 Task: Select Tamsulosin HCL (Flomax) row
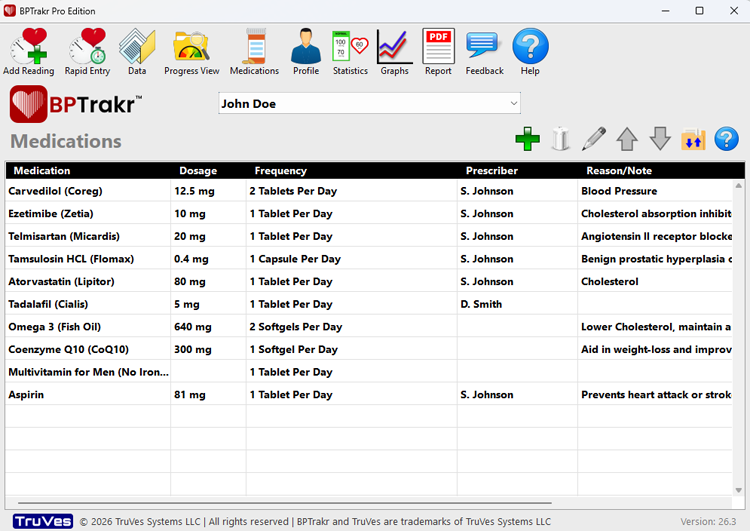(x=369, y=259)
